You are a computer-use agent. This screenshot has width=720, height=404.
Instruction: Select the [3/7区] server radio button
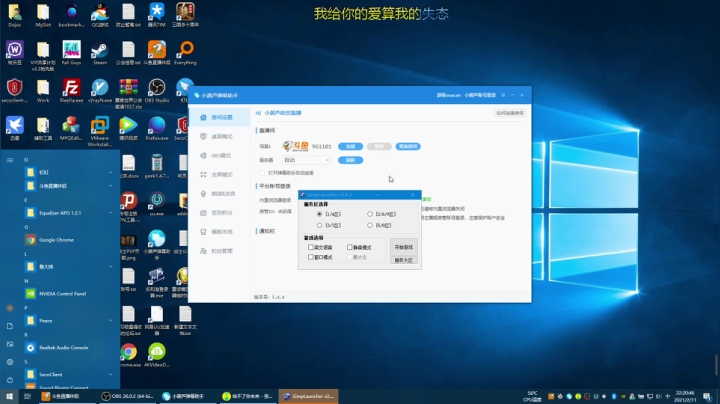coord(320,225)
